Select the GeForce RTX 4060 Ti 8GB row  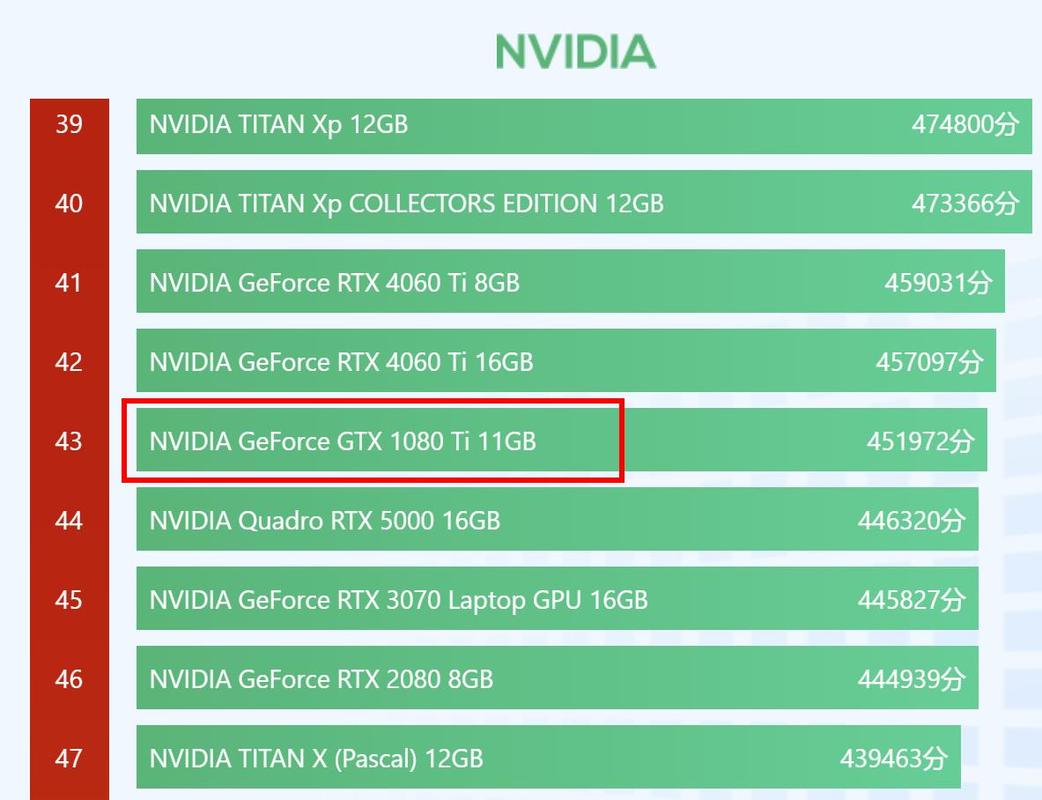[x=570, y=281]
